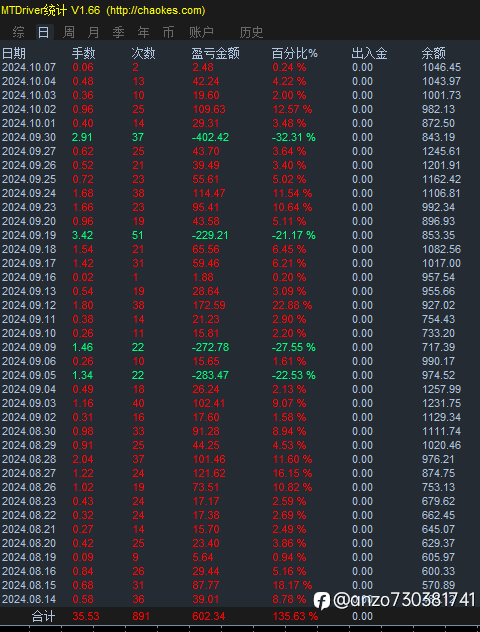This screenshot has height=632, width=480.
Task: Select the 2024.09.16 date cell
Action: pos(29,277)
